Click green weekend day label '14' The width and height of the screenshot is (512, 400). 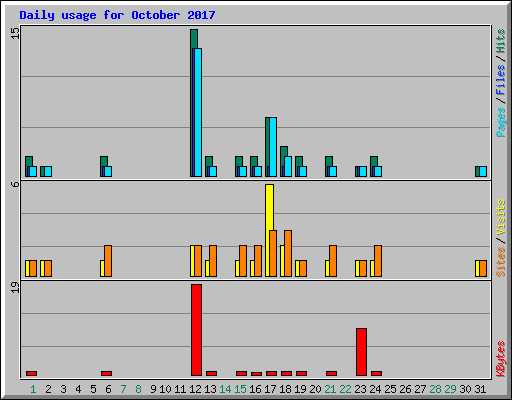tap(225, 389)
